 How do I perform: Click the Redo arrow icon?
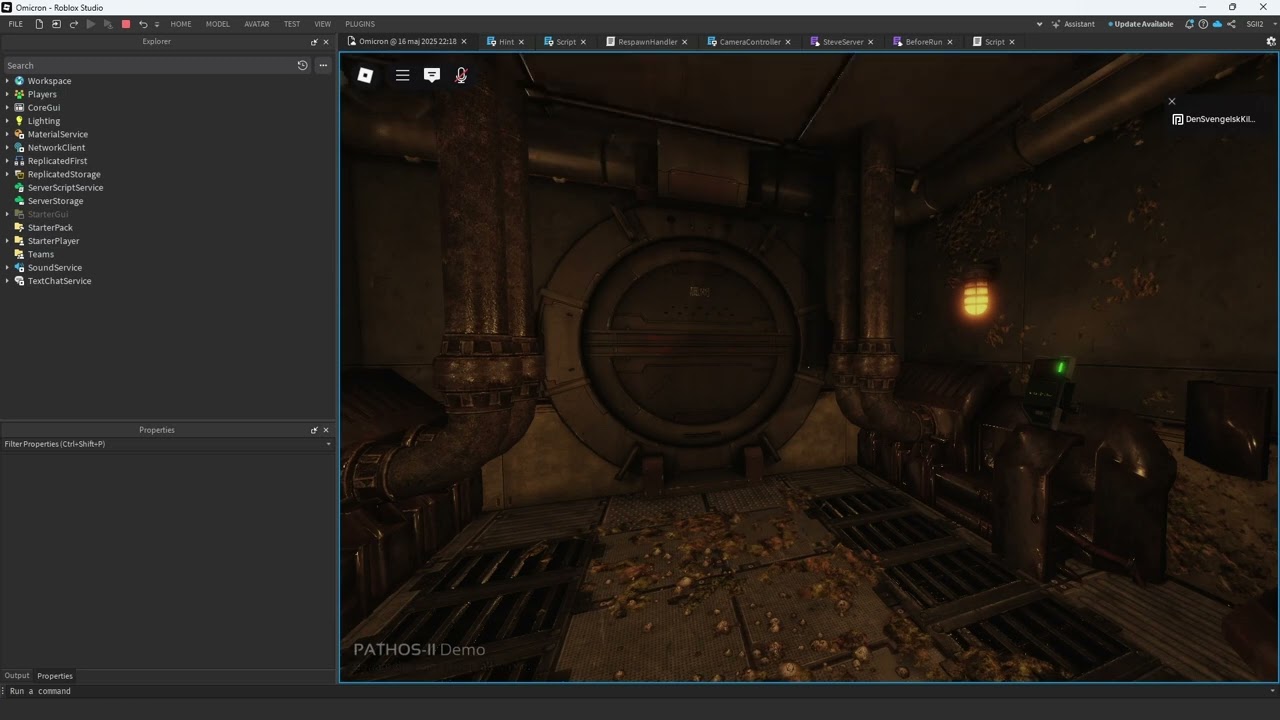pyautogui.click(x=73, y=24)
